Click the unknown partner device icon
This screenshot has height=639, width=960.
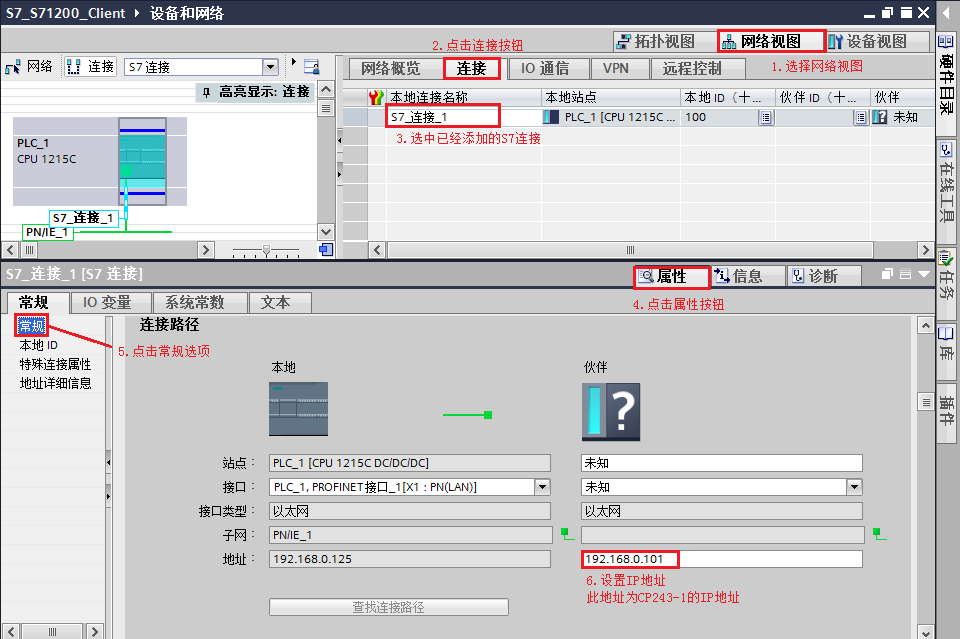pos(610,412)
